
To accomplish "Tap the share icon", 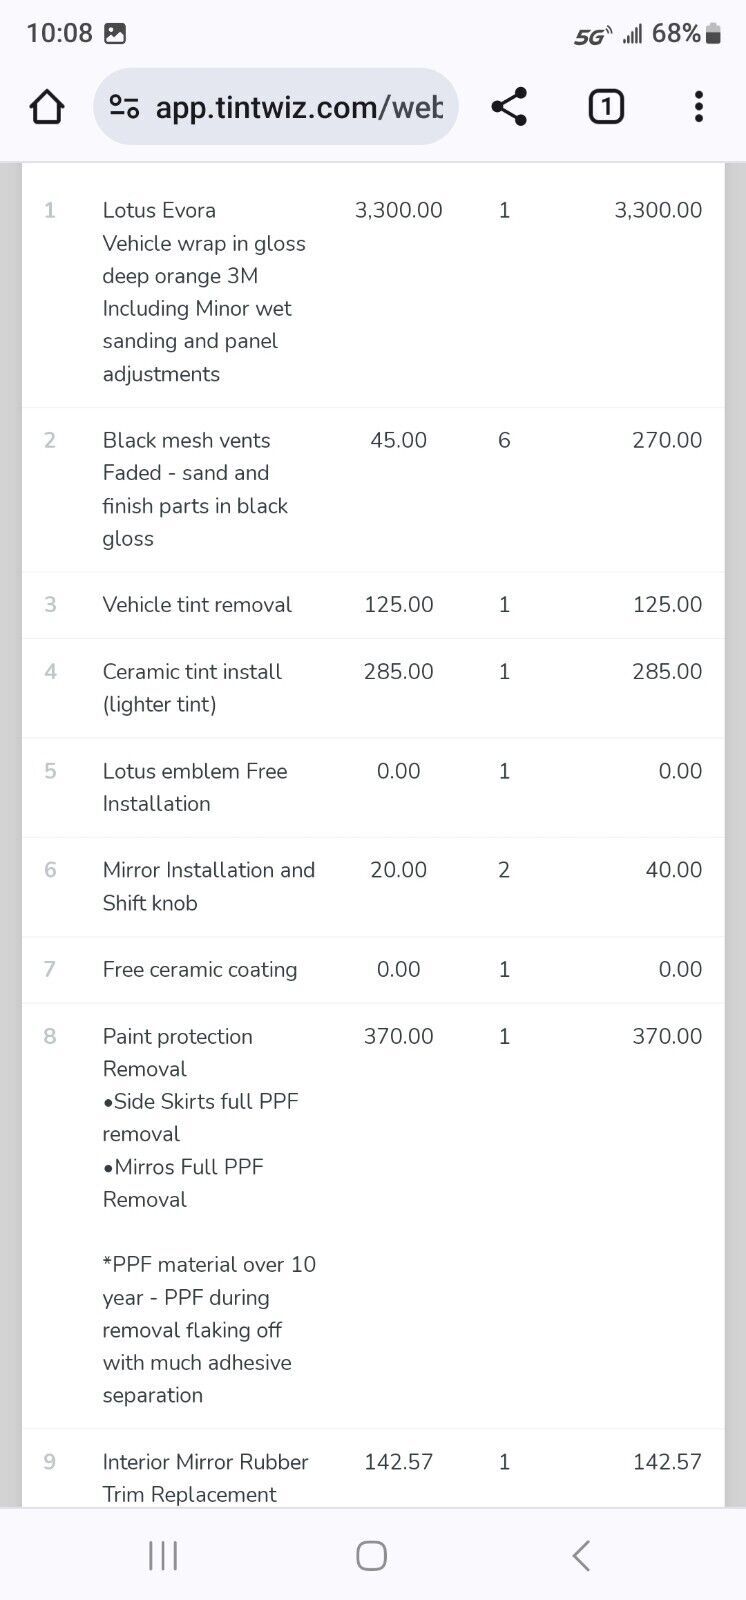I will point(509,107).
